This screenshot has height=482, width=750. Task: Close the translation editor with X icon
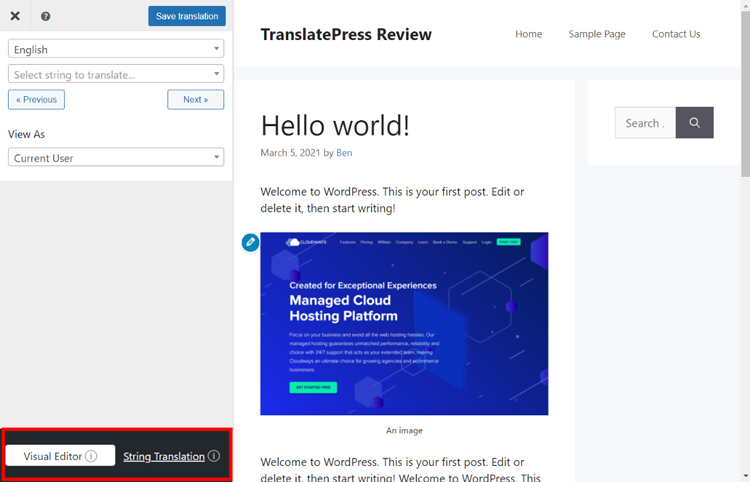pyautogui.click(x=15, y=16)
